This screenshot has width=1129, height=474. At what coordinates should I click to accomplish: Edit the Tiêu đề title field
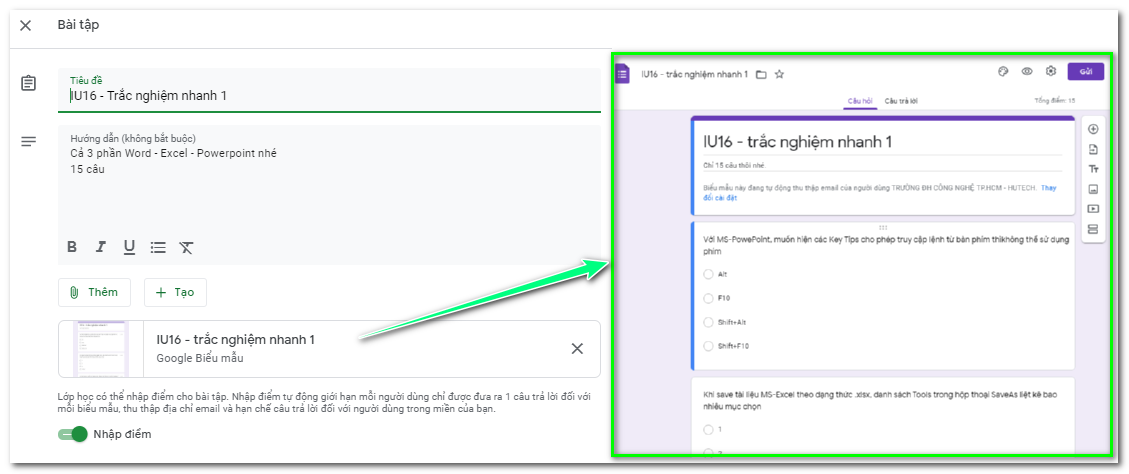[x=329, y=91]
